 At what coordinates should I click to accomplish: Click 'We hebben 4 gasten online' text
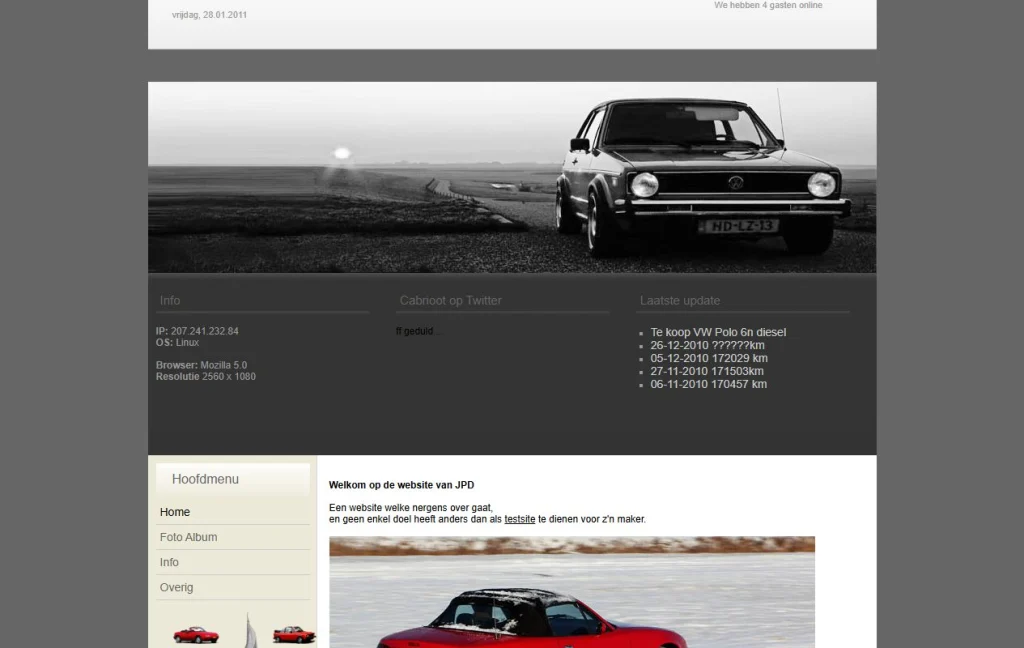pos(768,5)
